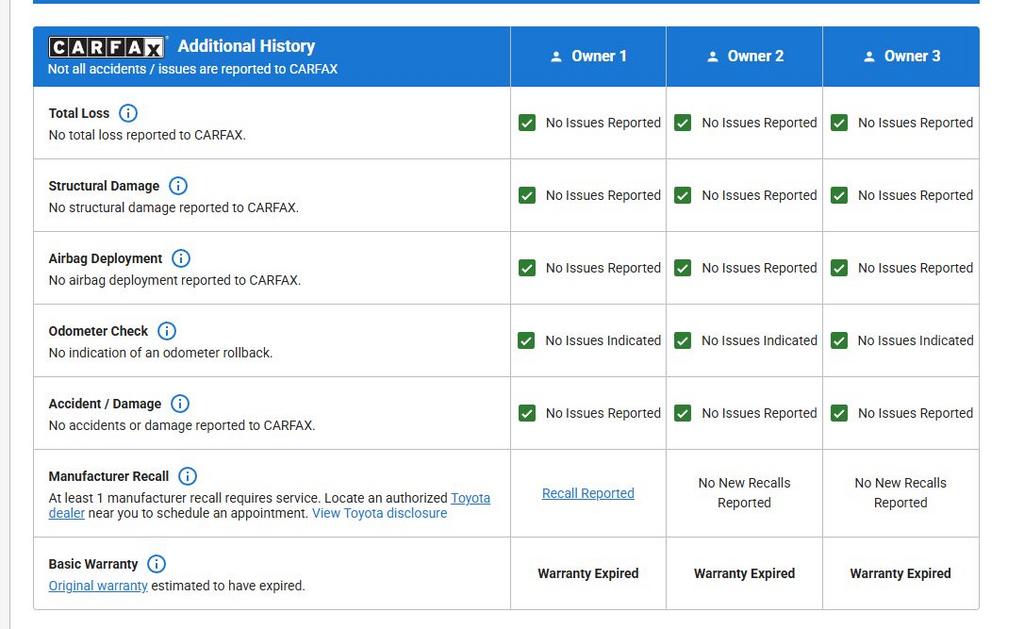Click the Odometer Check green check for Owner 1
Viewport: 1024px width, 629px height.
526,340
